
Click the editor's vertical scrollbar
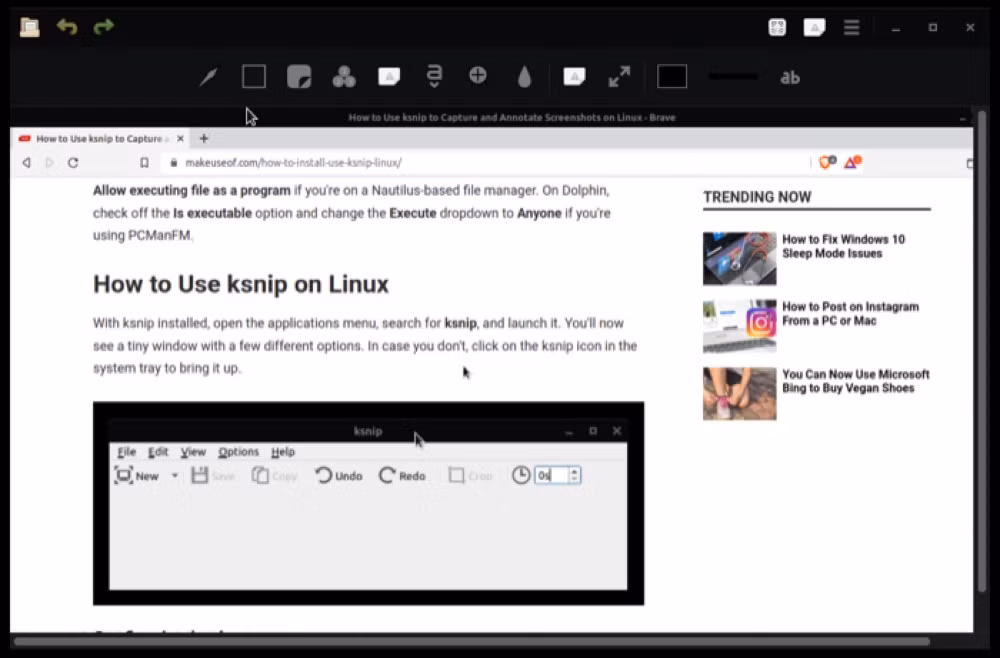pos(982,351)
